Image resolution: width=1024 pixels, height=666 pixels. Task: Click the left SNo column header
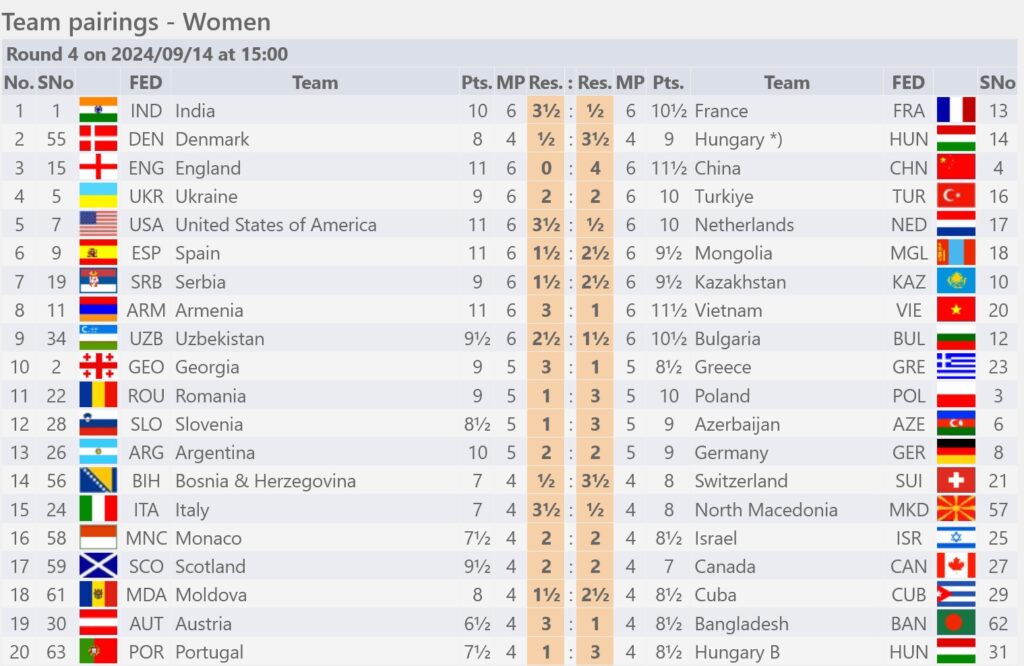tap(56, 82)
